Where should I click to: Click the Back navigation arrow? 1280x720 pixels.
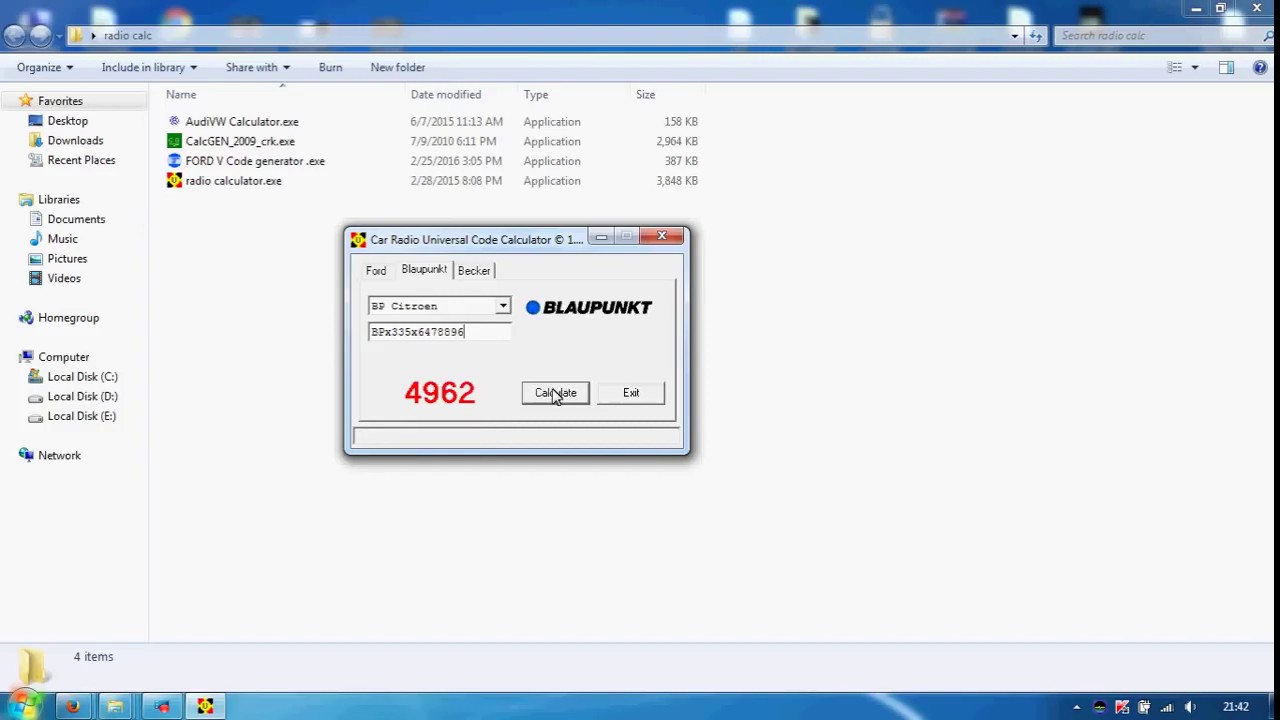[x=14, y=36]
